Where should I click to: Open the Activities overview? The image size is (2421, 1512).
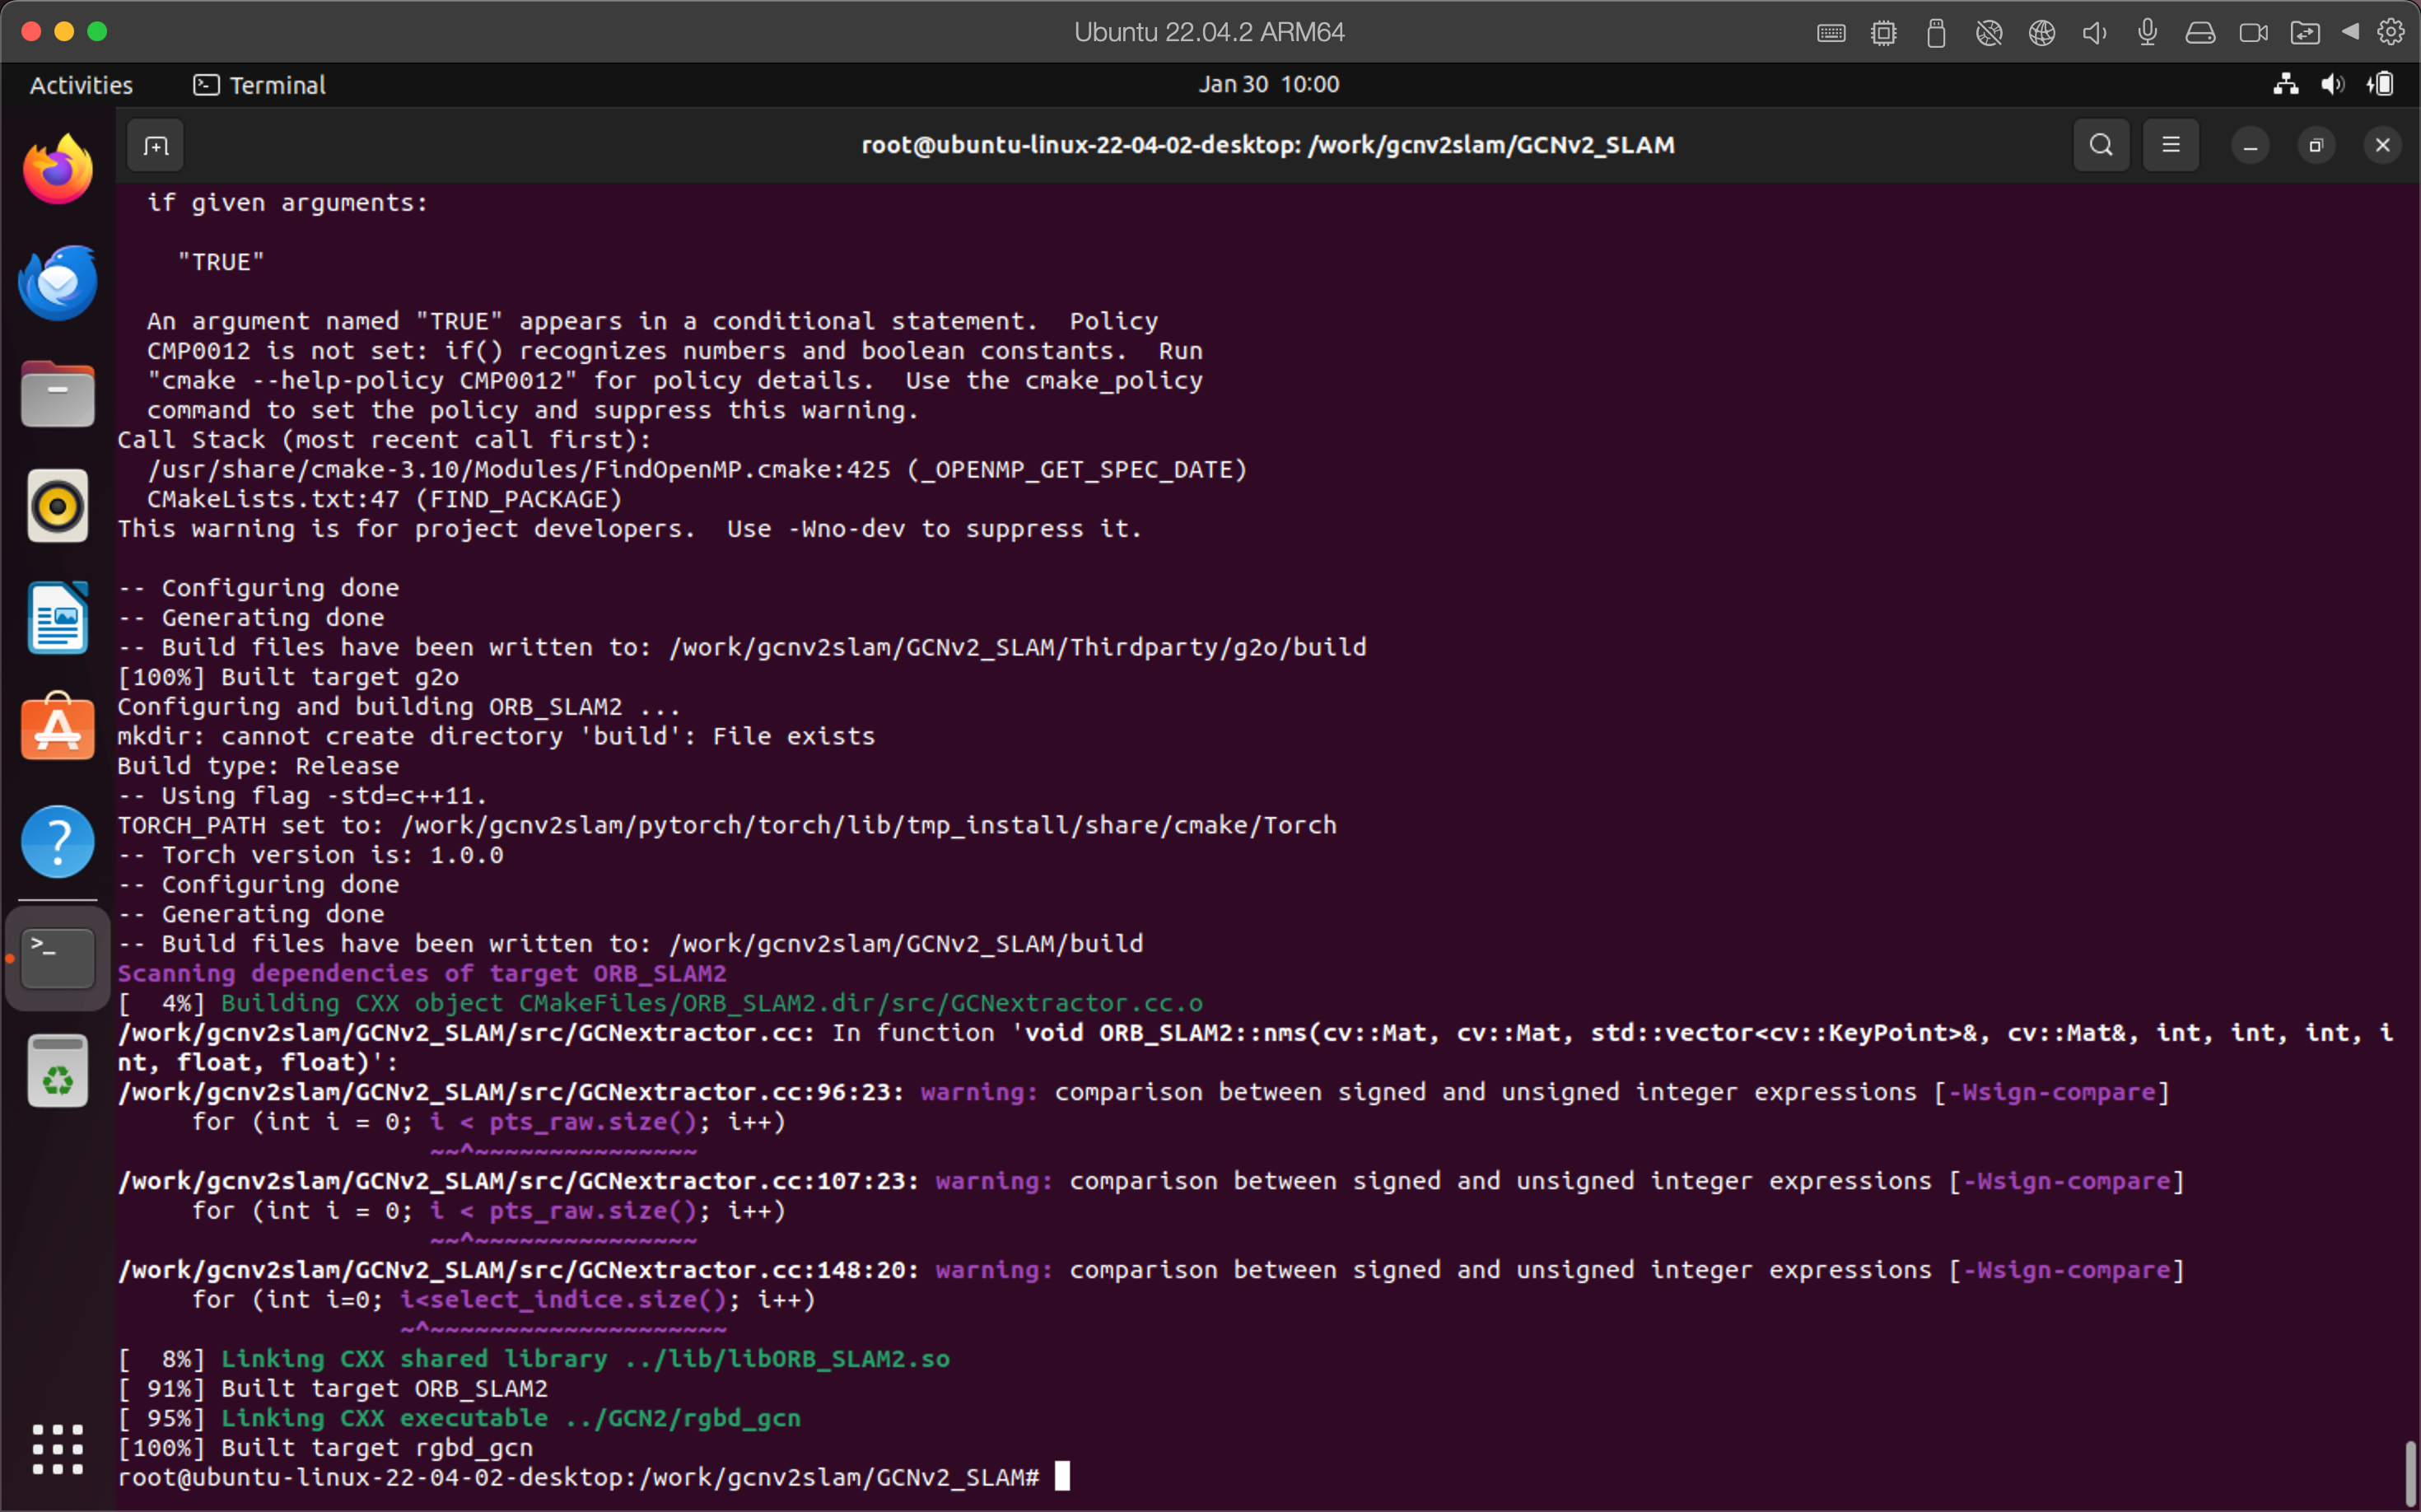[x=81, y=85]
